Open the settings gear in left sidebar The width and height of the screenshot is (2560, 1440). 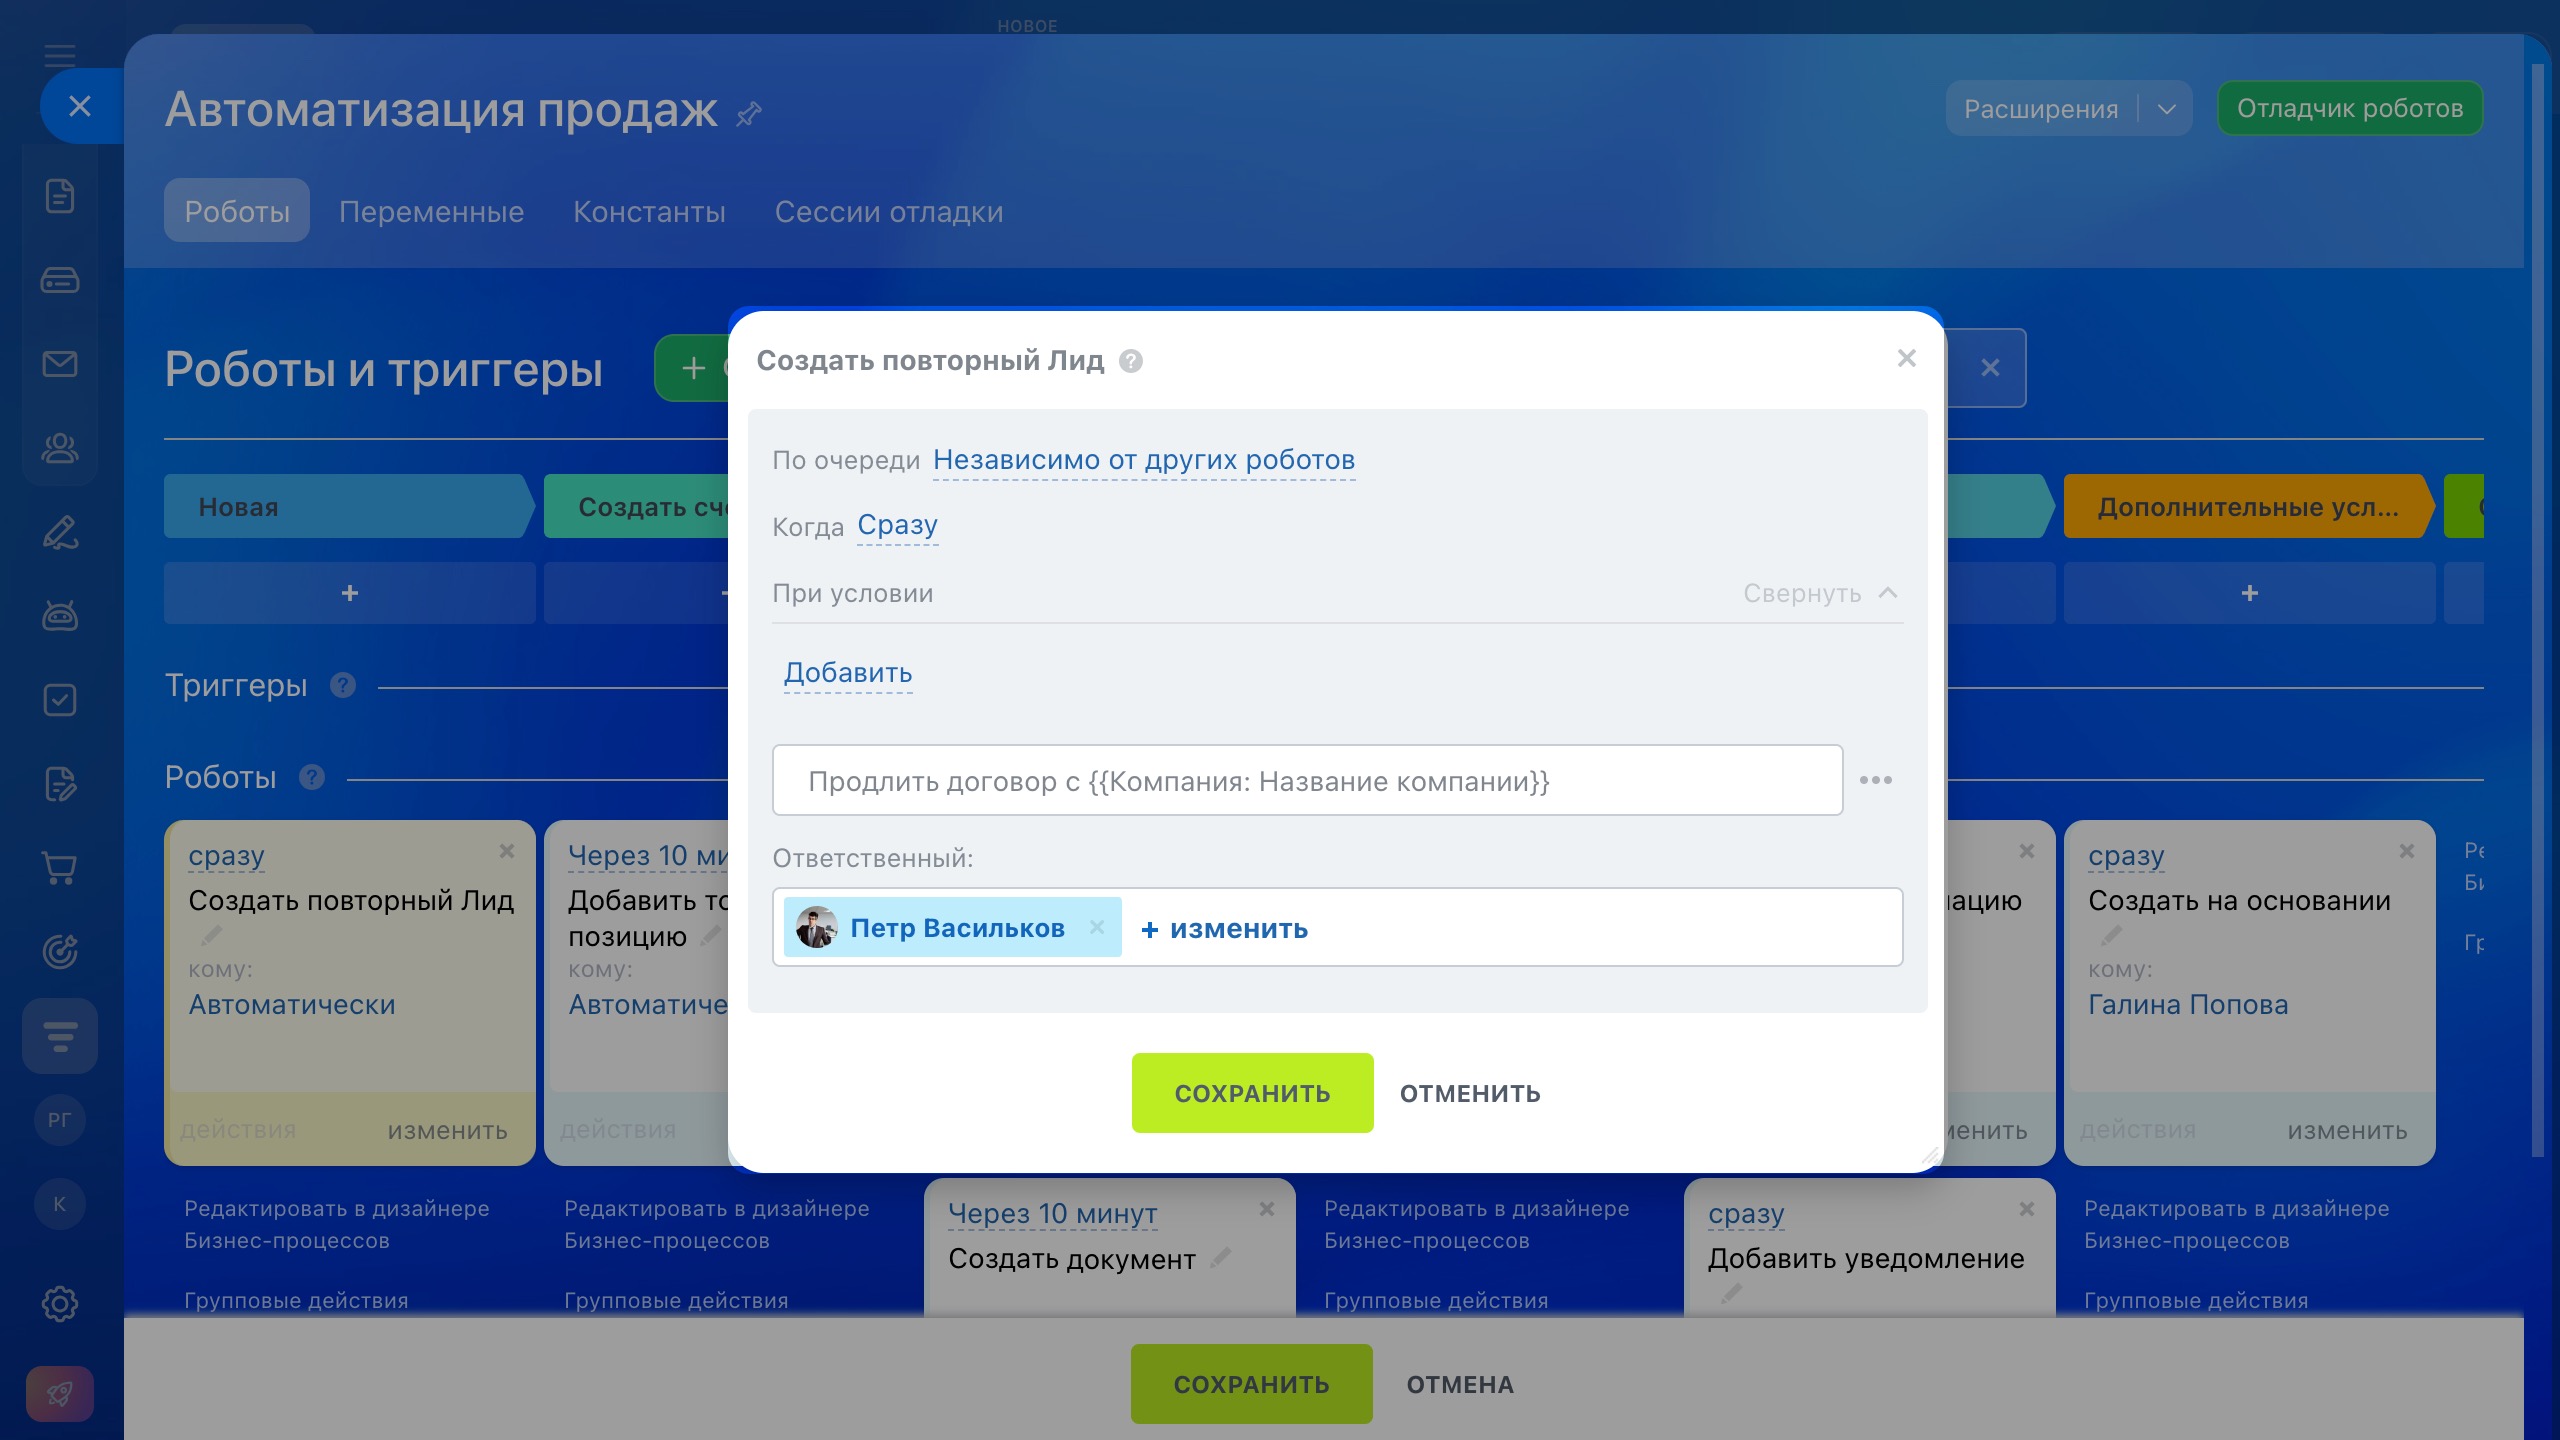click(60, 1304)
